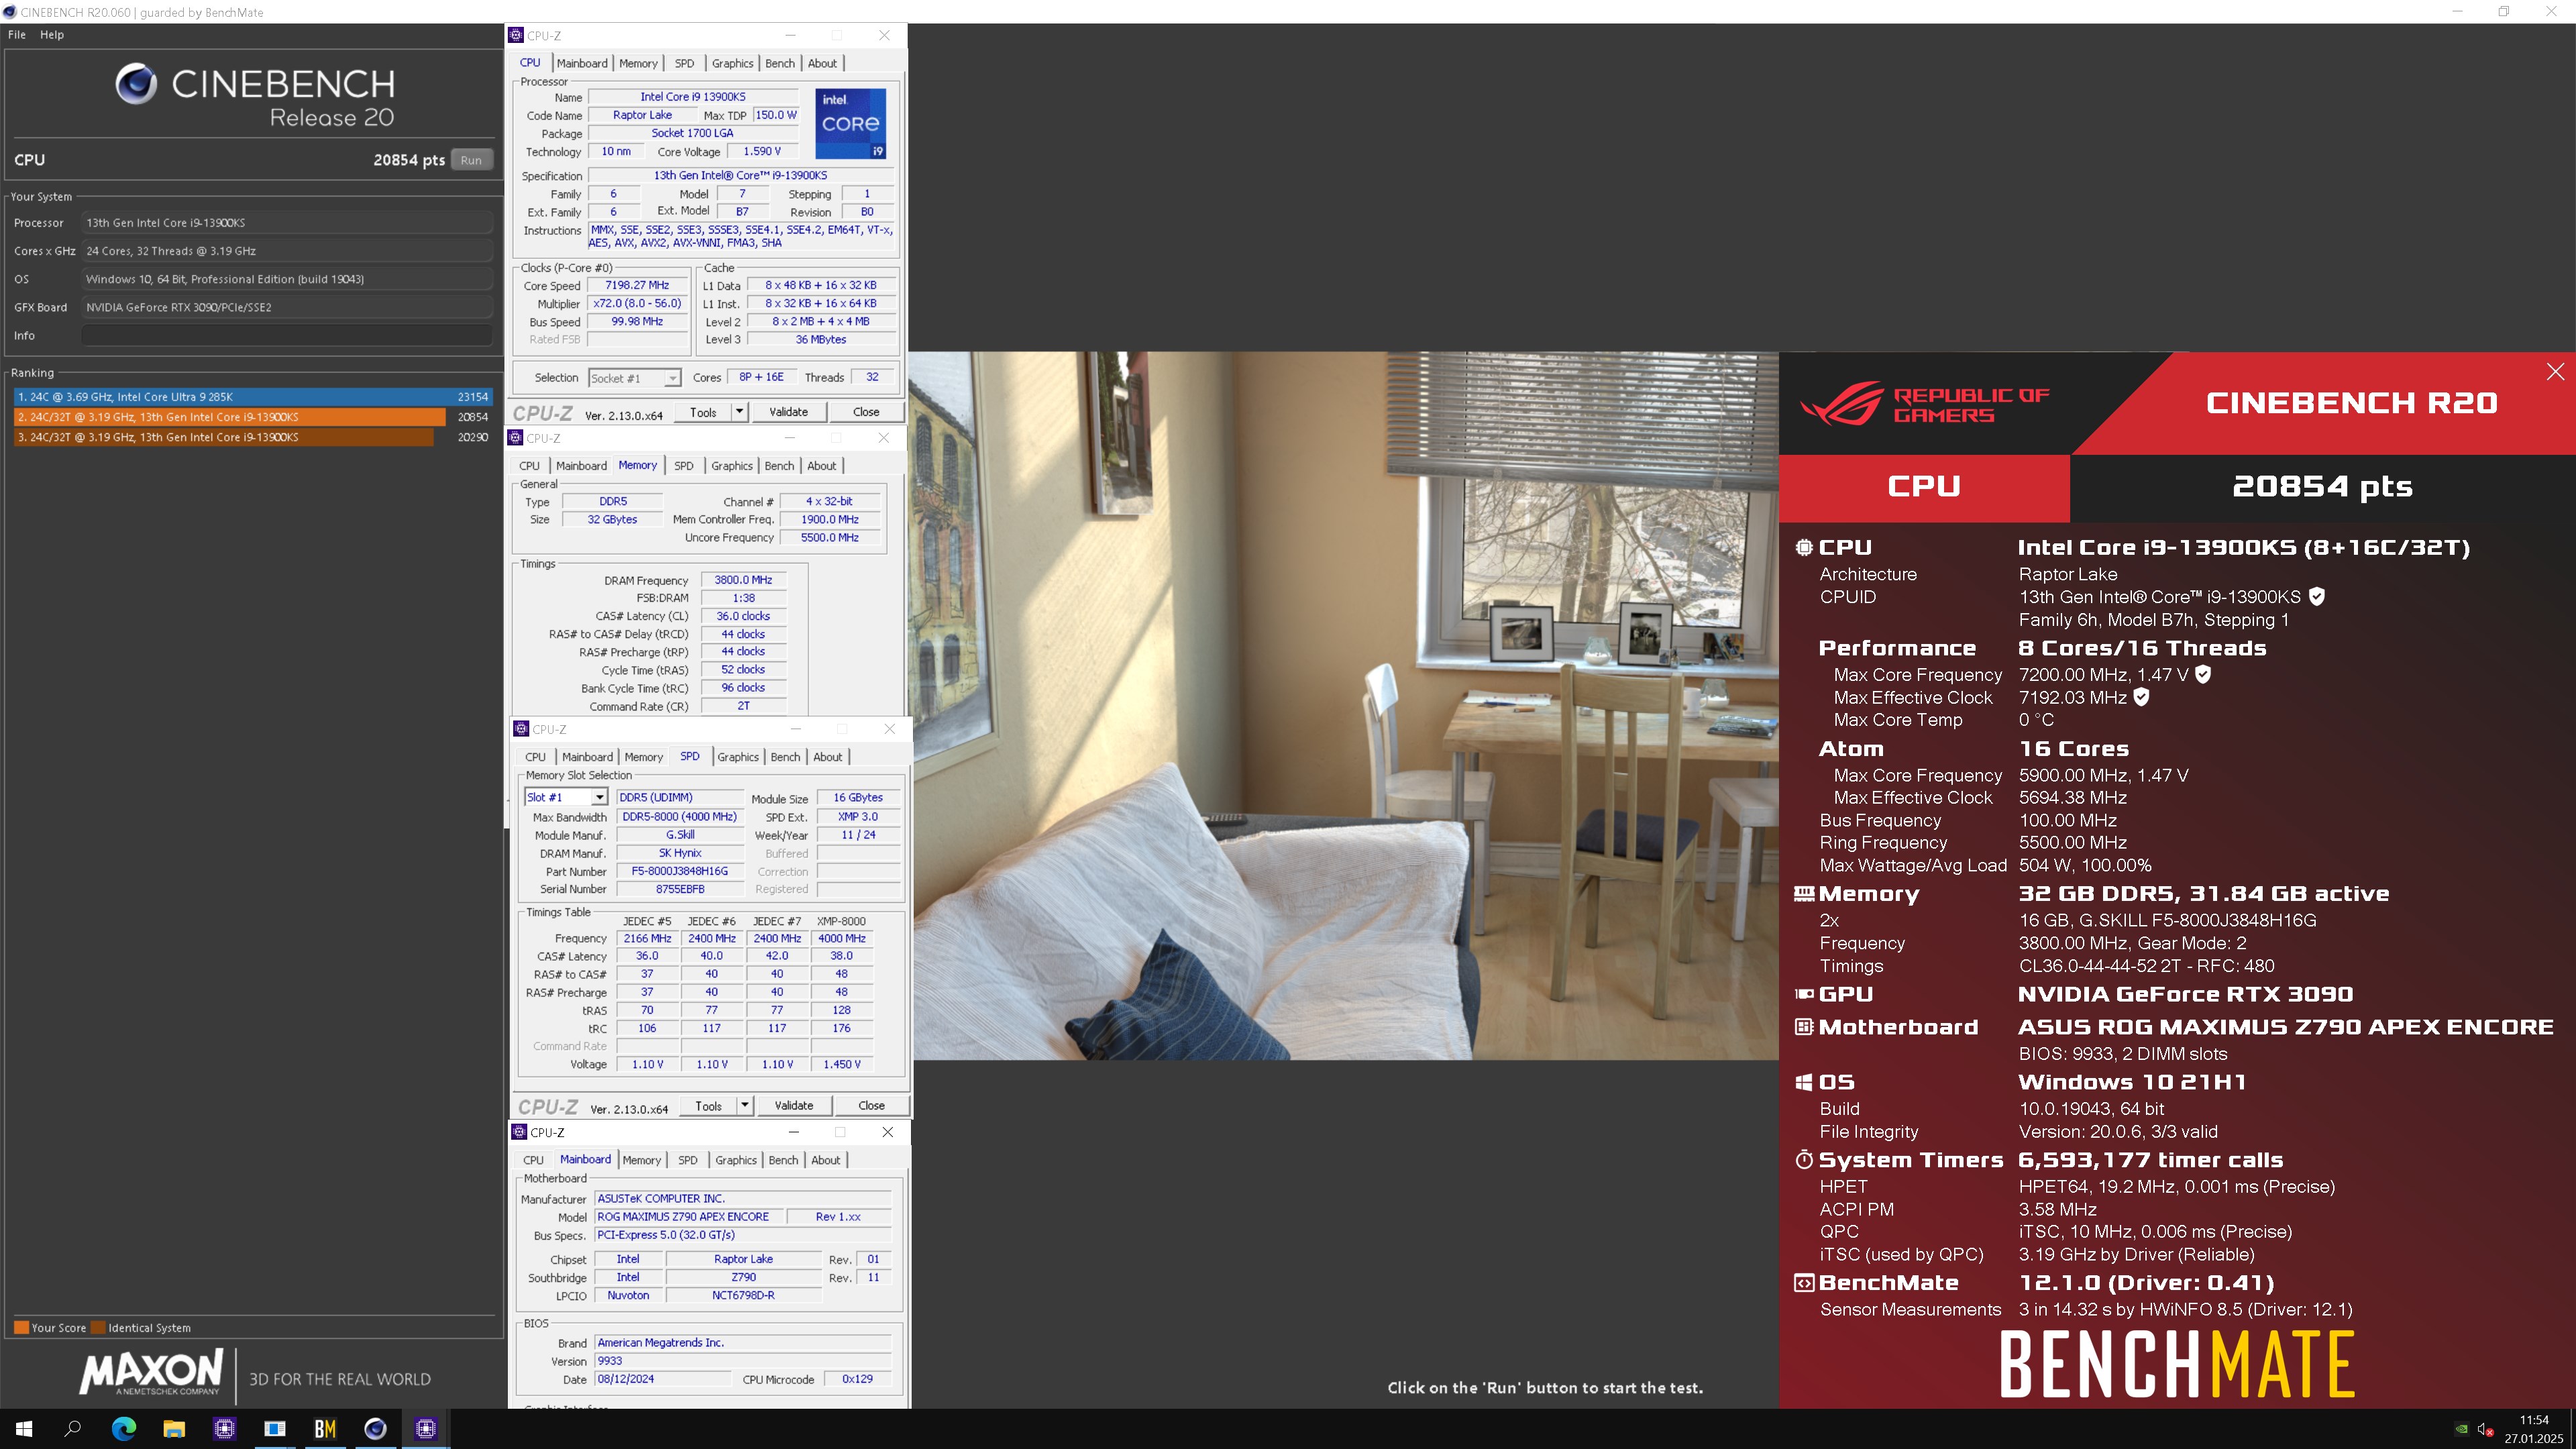This screenshot has width=2576, height=1449.
Task: Open BenchMate BM icon in taskbar
Action: tap(325, 1429)
